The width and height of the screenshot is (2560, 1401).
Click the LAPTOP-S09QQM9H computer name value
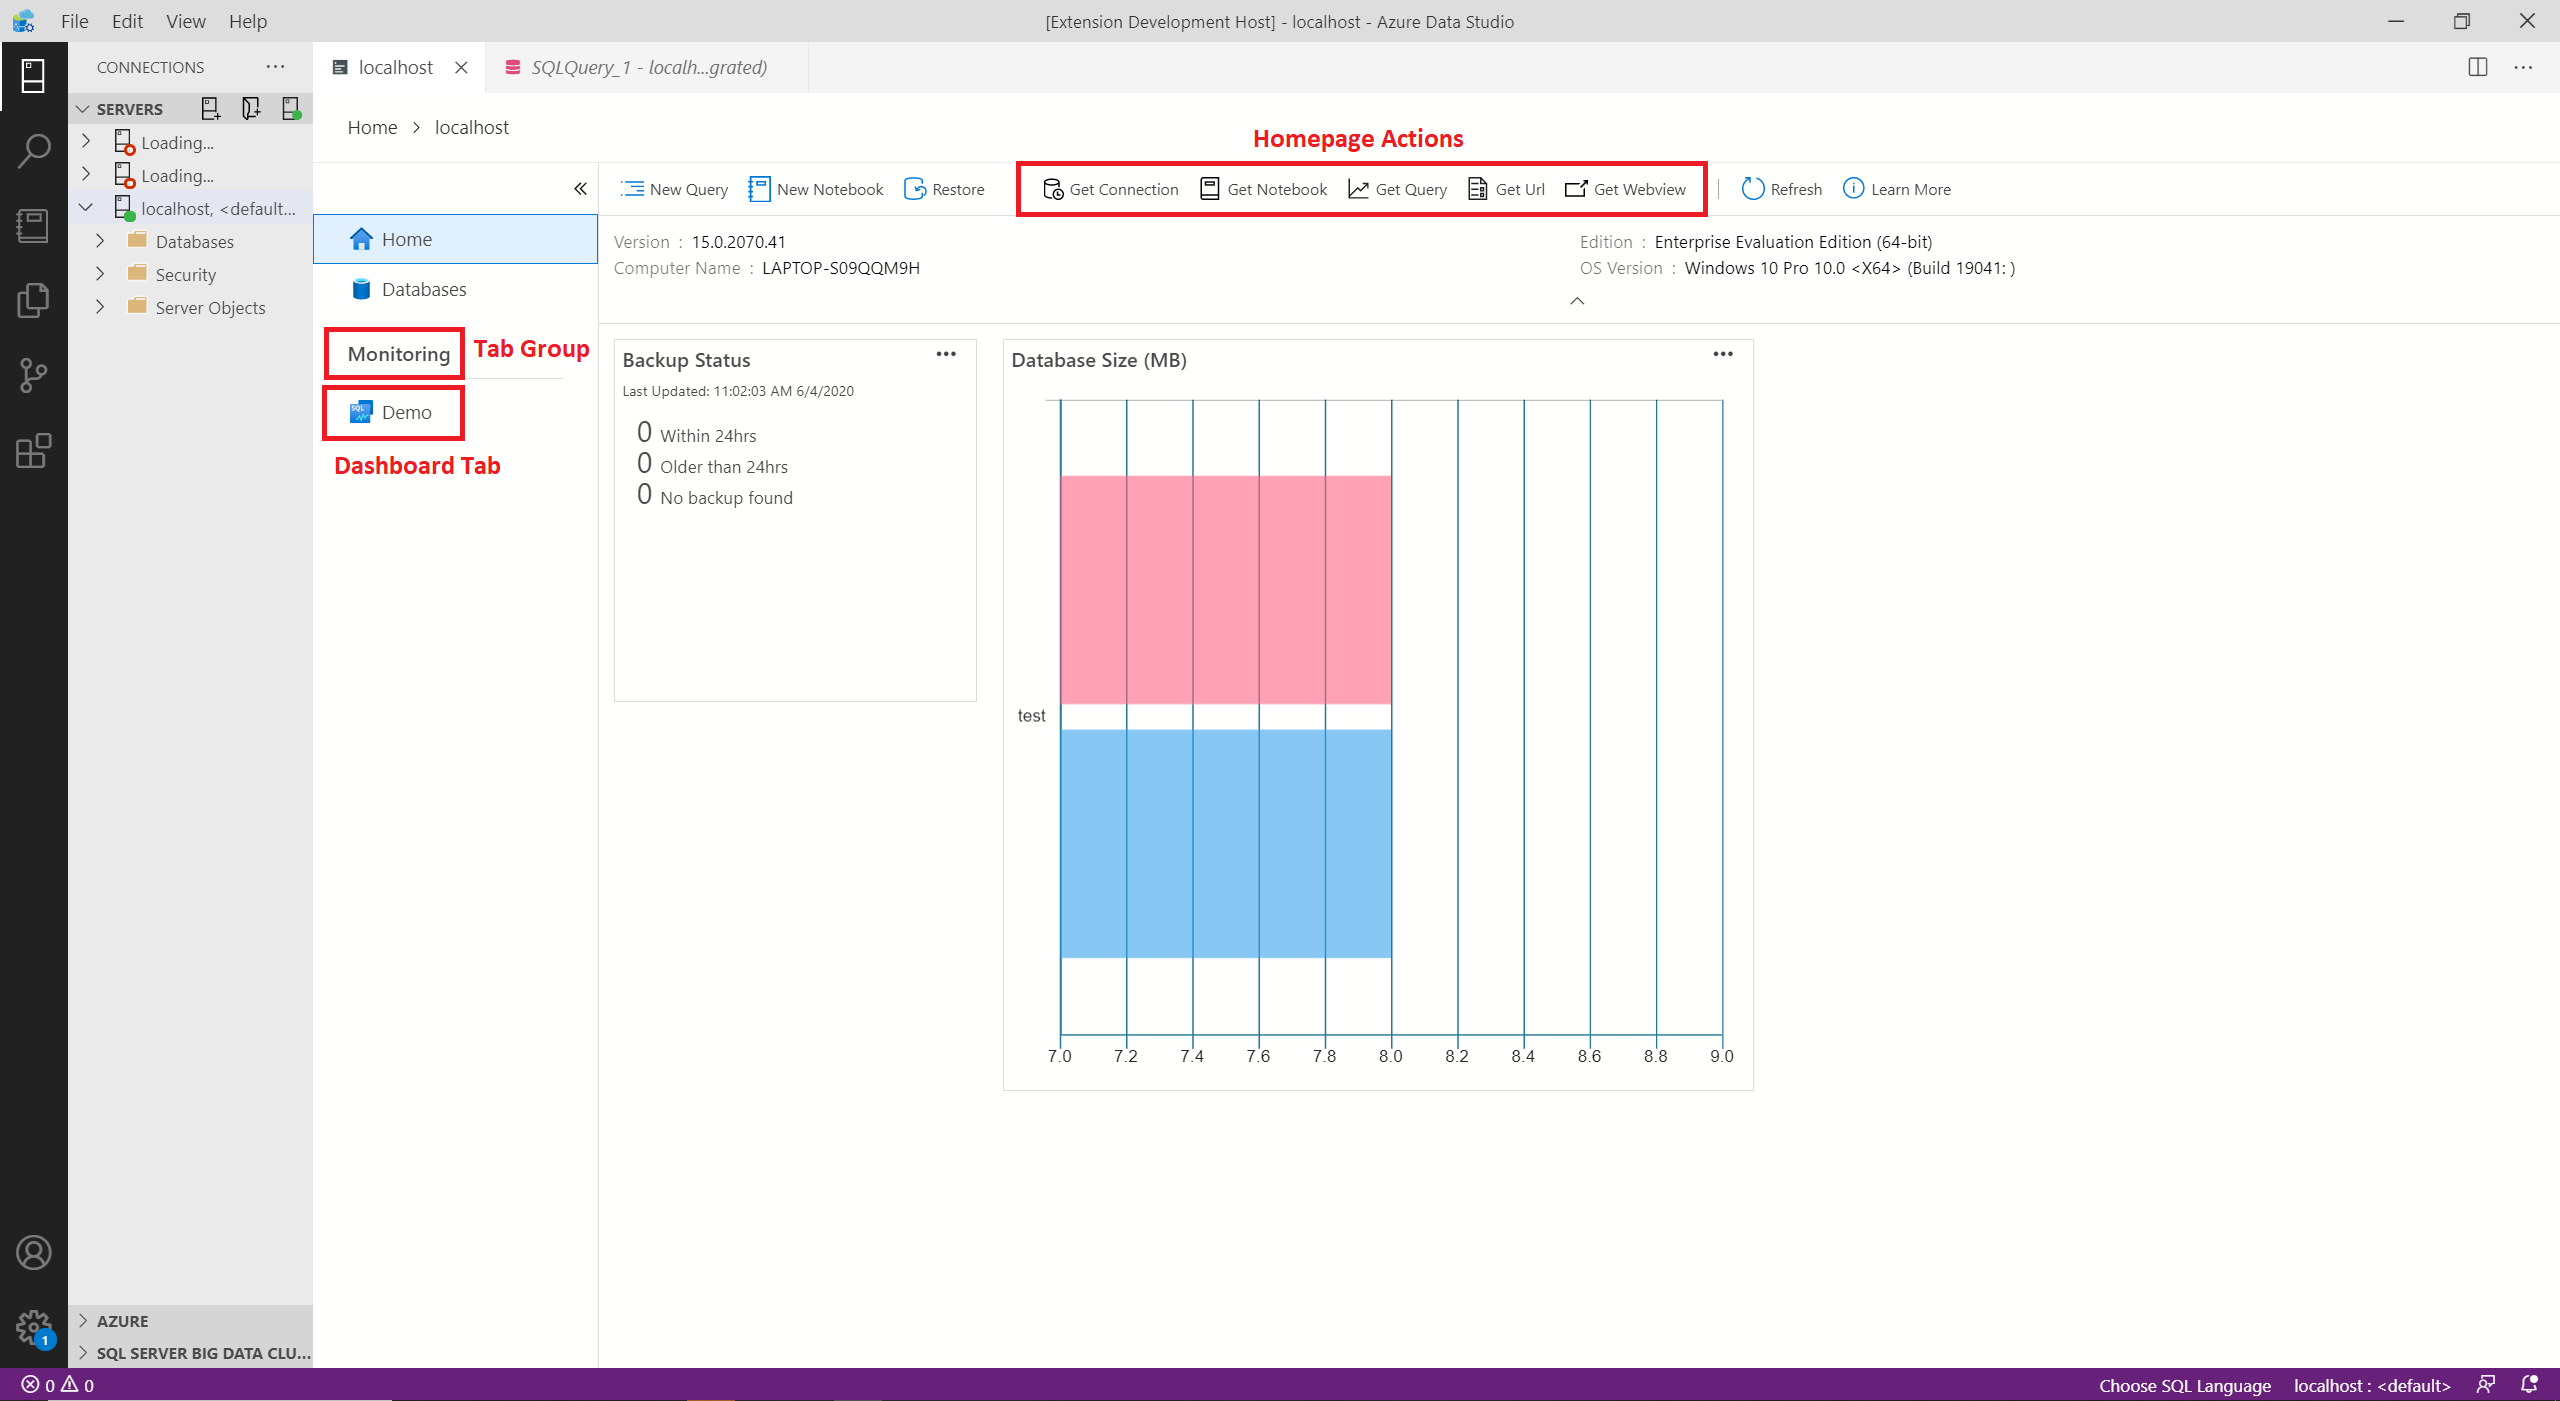pos(840,268)
